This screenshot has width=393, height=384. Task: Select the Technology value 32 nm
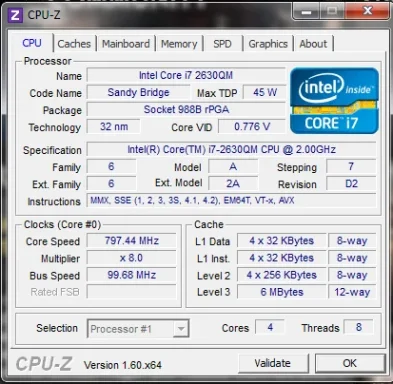[x=113, y=127]
